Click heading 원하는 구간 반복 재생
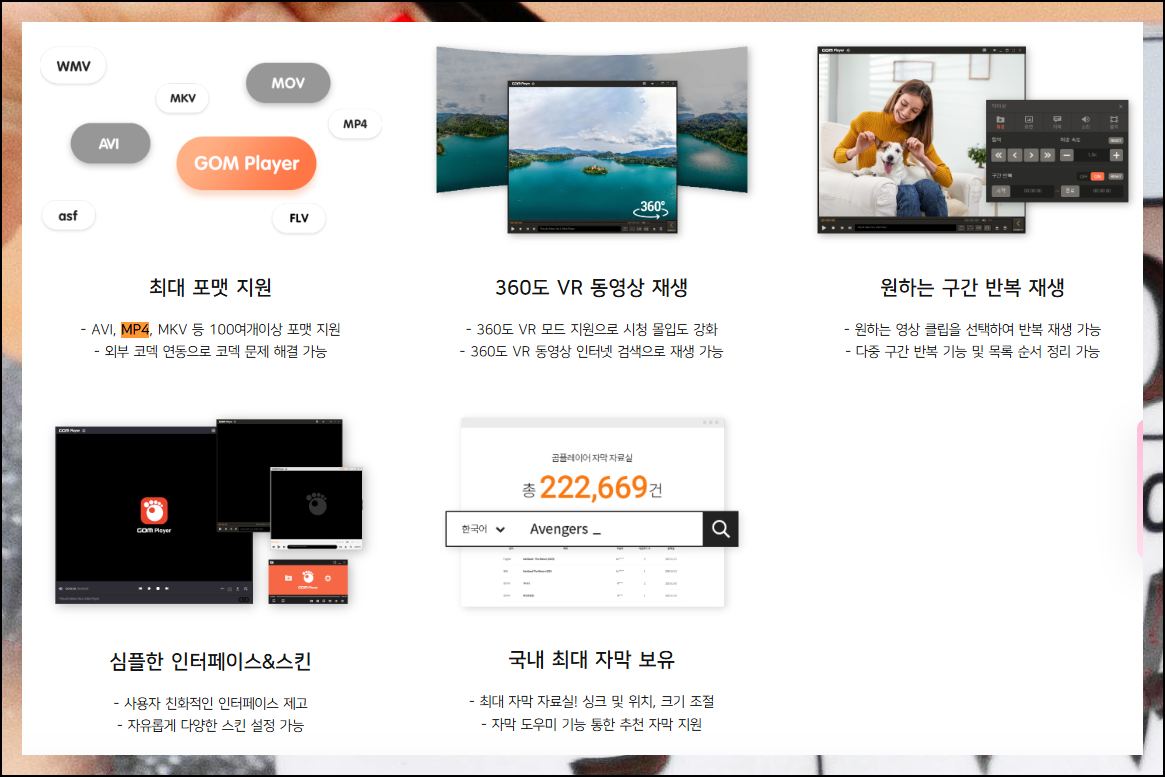Image resolution: width=1165 pixels, height=777 pixels. [x=972, y=287]
